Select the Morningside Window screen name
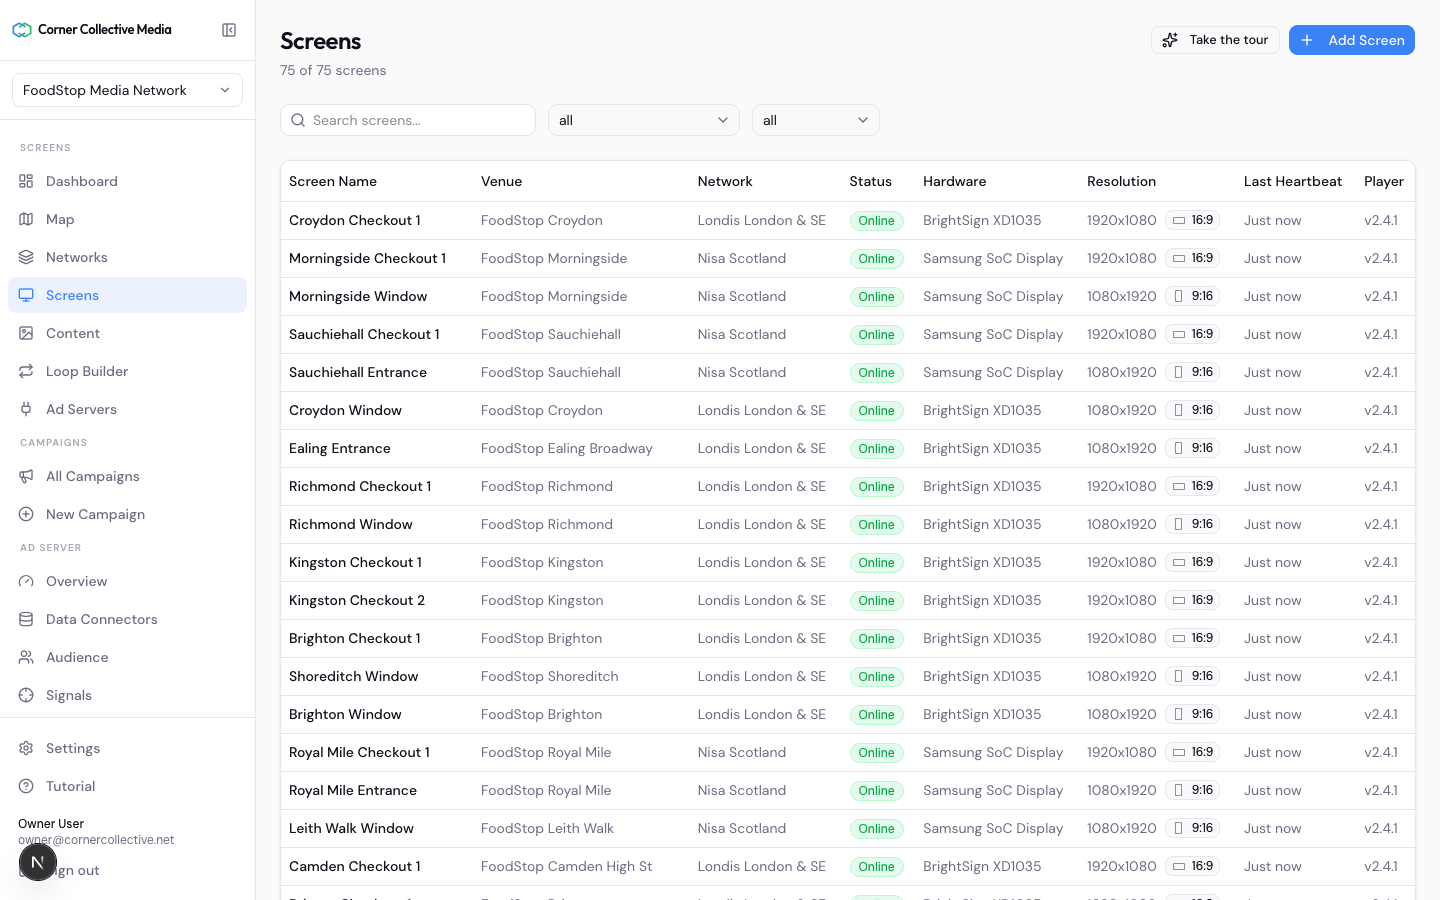 358,296
